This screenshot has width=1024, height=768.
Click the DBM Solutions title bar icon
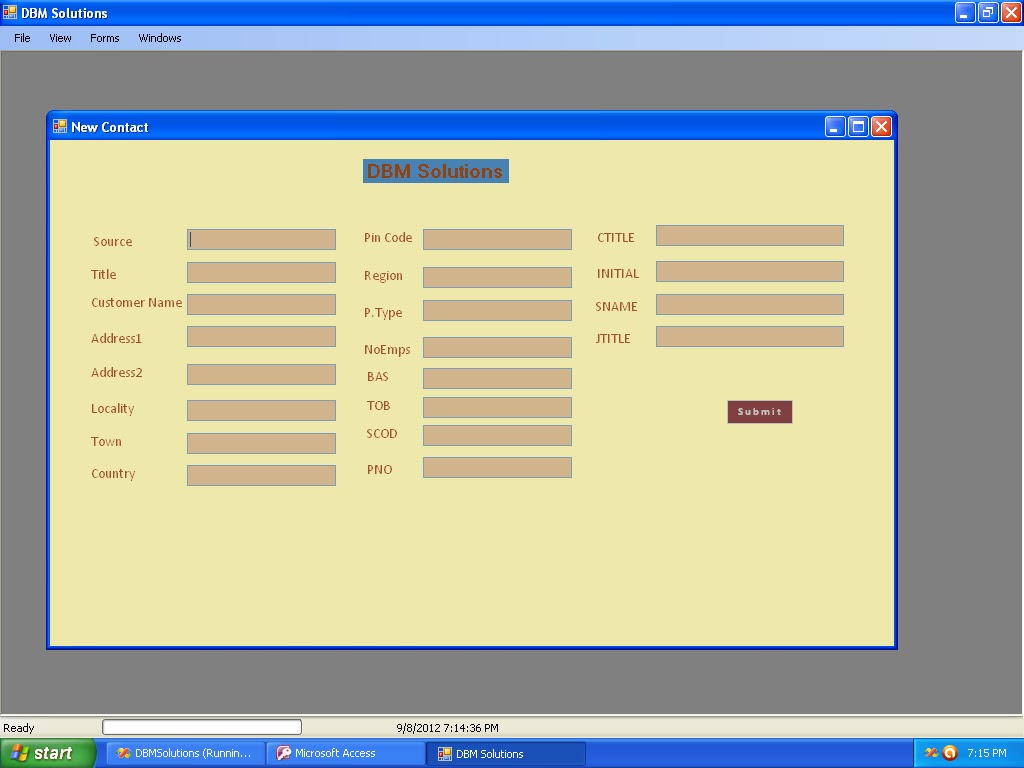tap(12, 12)
